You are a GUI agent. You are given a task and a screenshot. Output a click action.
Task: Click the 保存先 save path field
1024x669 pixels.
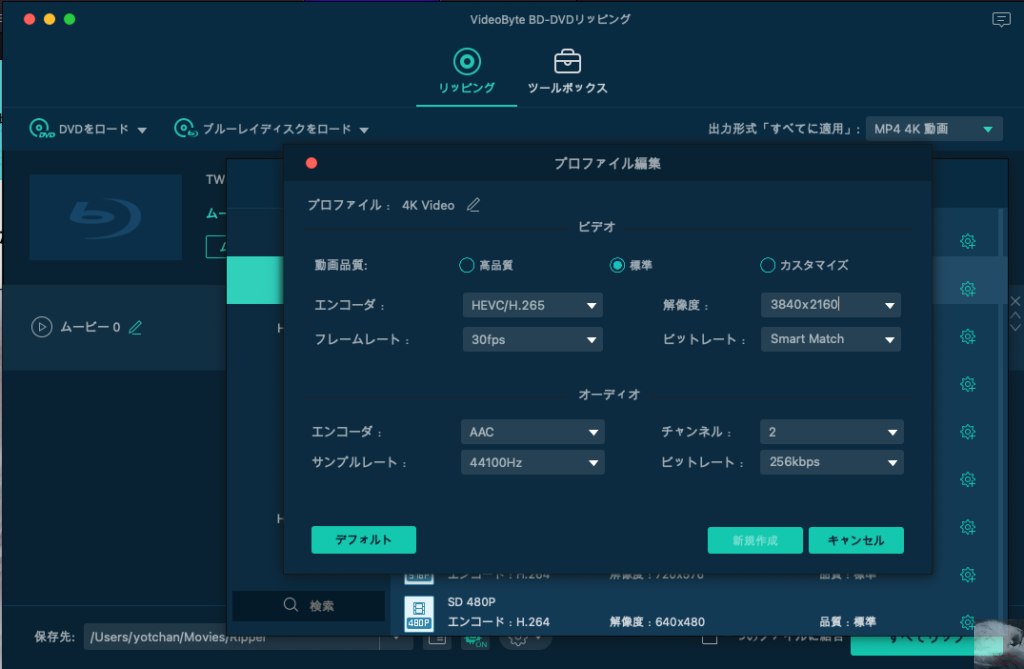232,637
